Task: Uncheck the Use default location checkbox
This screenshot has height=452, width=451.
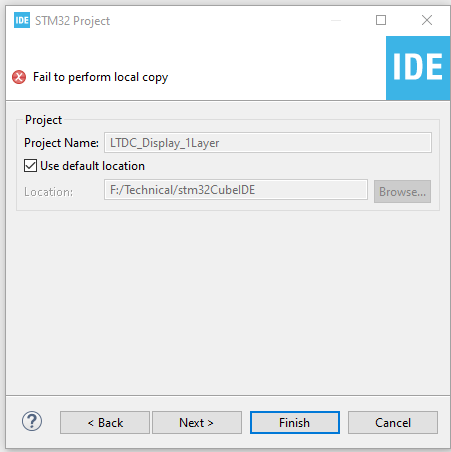Action: [30, 166]
